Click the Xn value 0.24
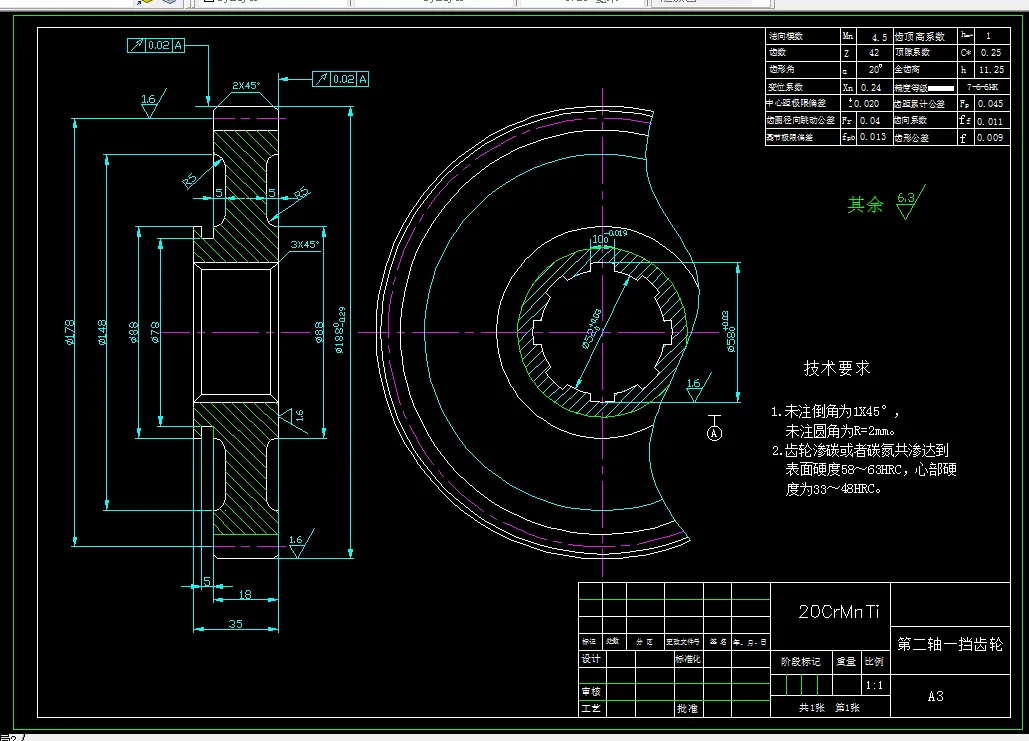1029x741 pixels. point(871,87)
